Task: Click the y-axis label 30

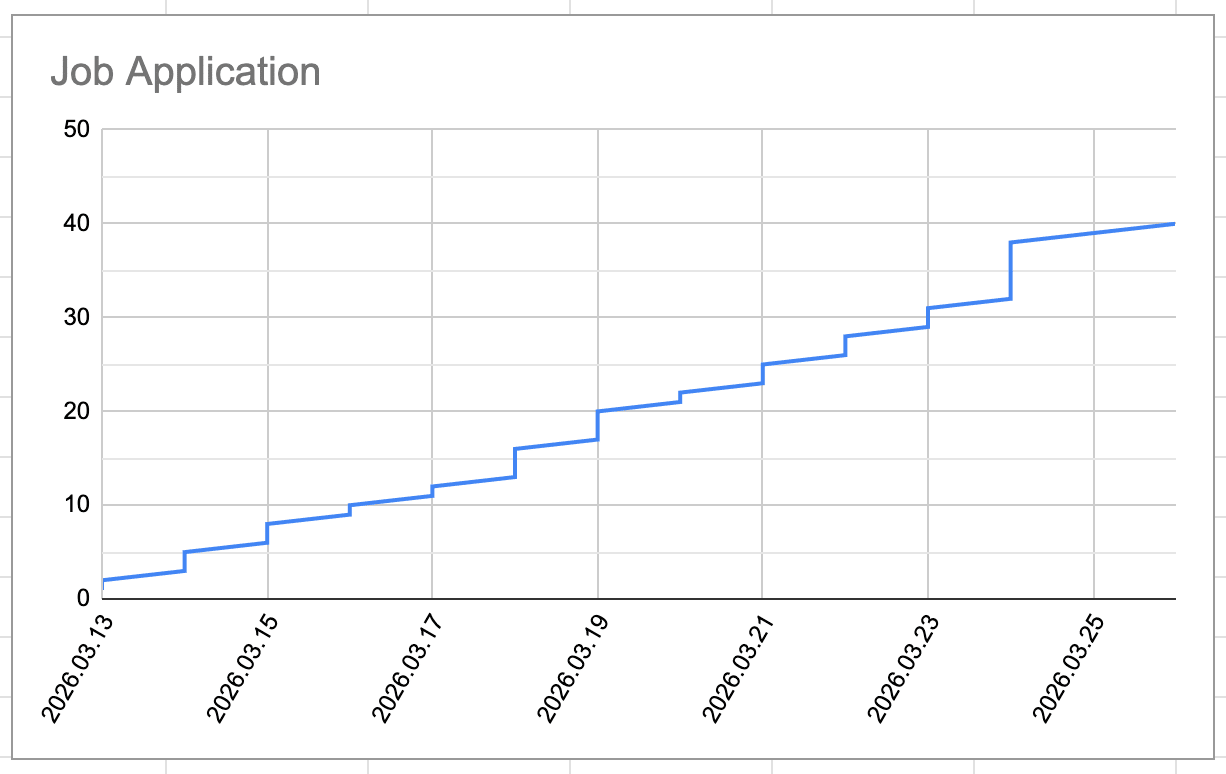Action: click(x=76, y=317)
